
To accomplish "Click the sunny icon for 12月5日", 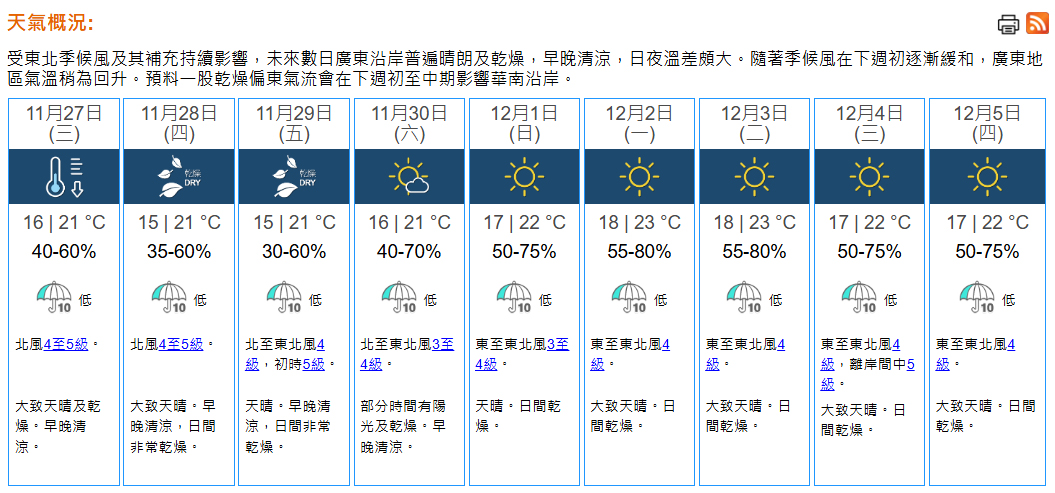I will pos(986,176).
